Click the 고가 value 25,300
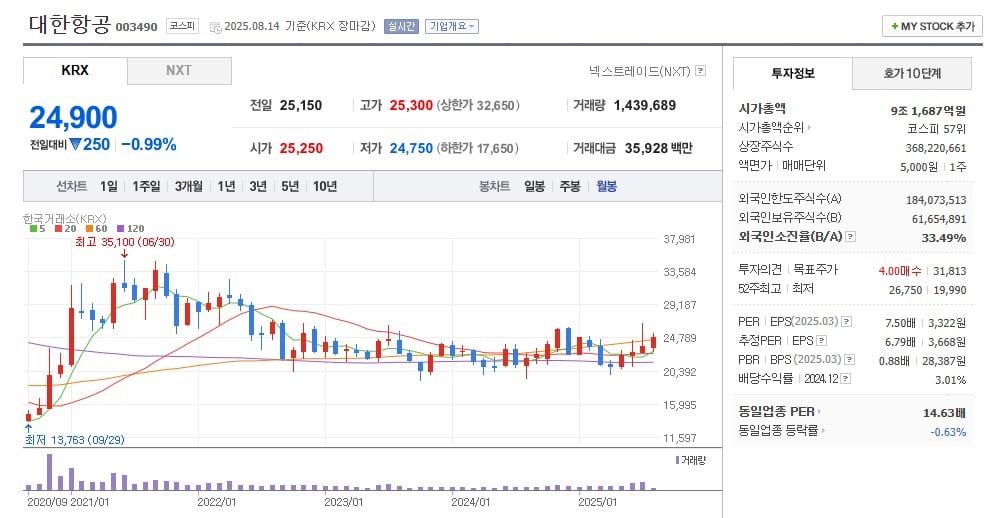The width and height of the screenshot is (994, 518). [411, 105]
